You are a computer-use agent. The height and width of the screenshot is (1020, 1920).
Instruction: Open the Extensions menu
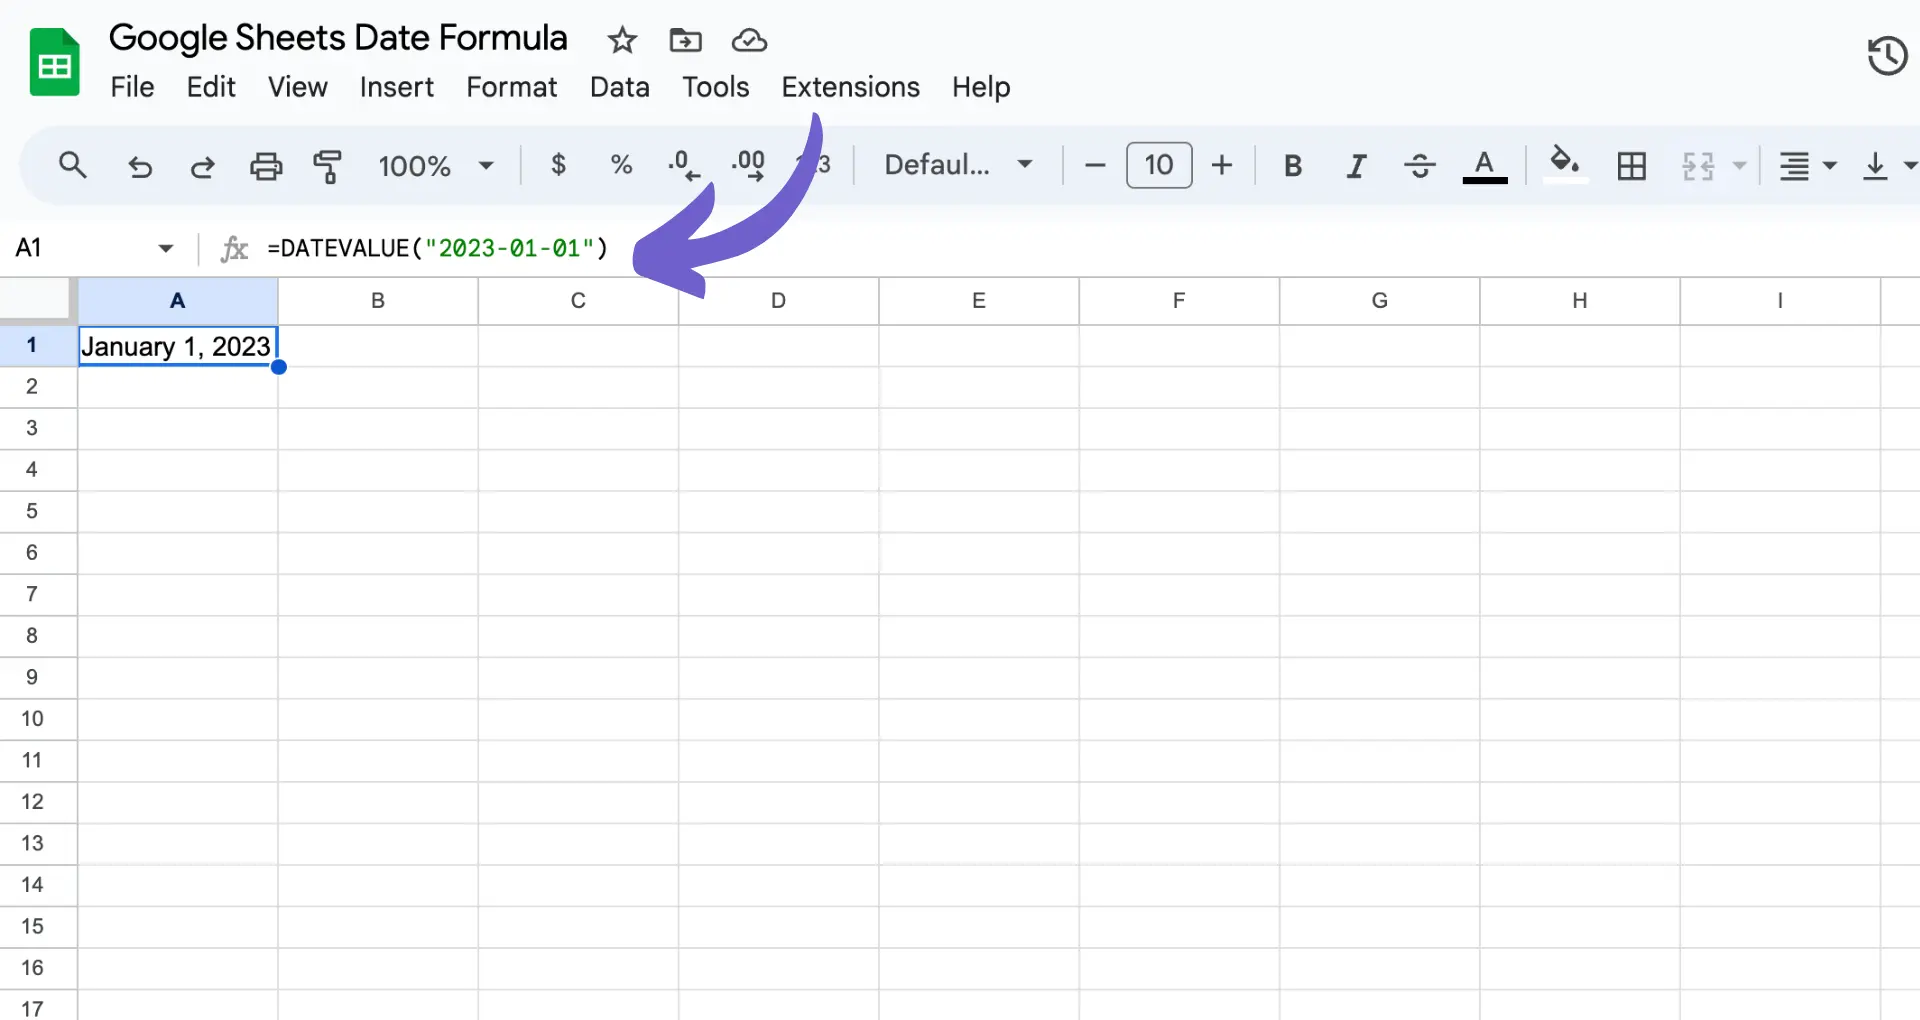click(850, 87)
